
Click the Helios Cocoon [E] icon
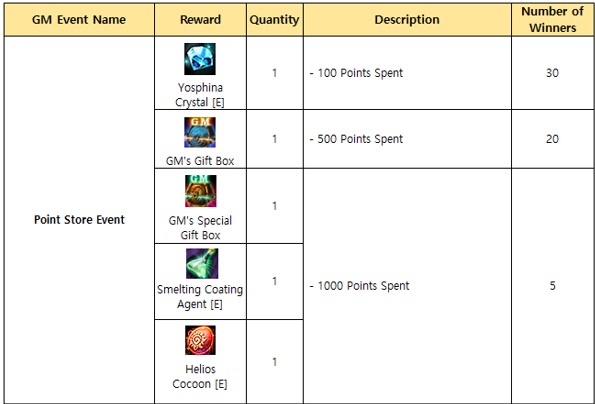point(200,340)
